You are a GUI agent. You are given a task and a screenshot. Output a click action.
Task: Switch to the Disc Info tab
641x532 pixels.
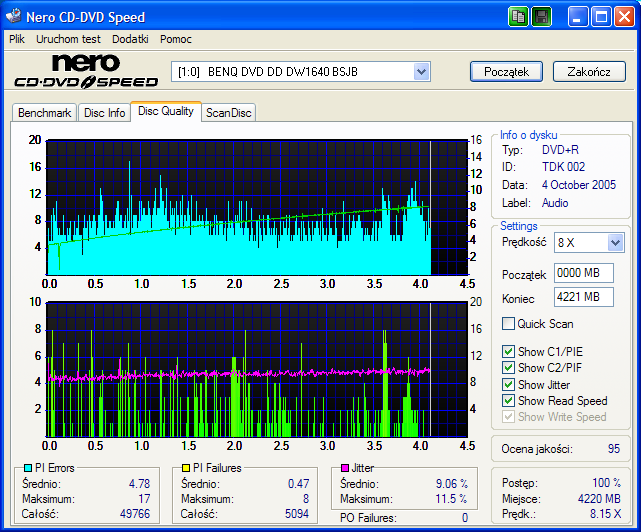click(x=104, y=113)
